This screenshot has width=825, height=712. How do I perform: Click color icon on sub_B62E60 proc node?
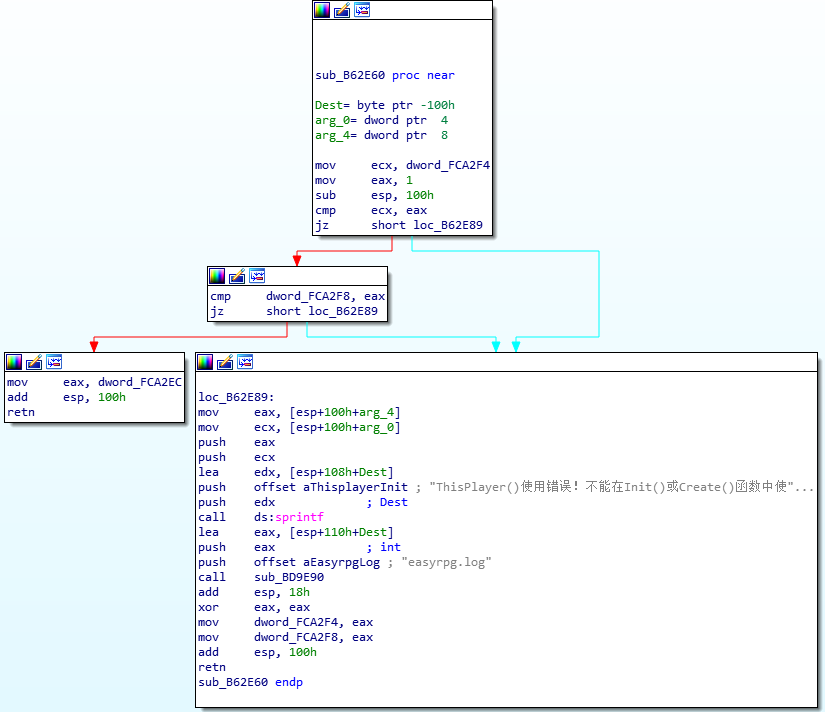point(321,10)
